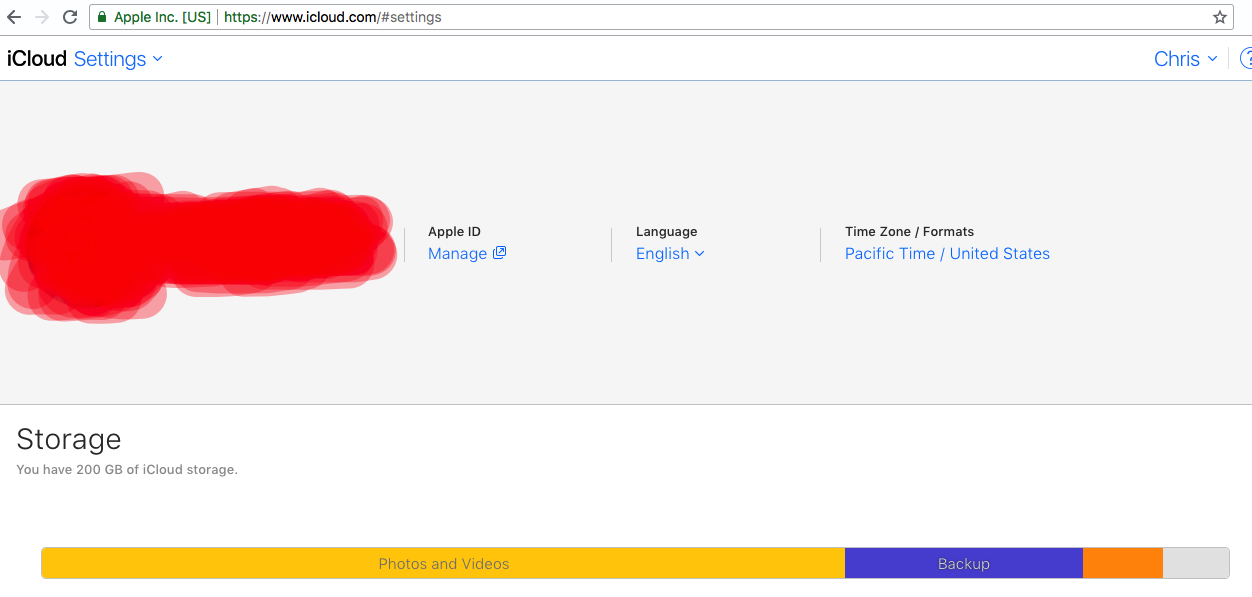Click the browser forward arrow
The height and width of the screenshot is (597, 1252).
coord(42,17)
